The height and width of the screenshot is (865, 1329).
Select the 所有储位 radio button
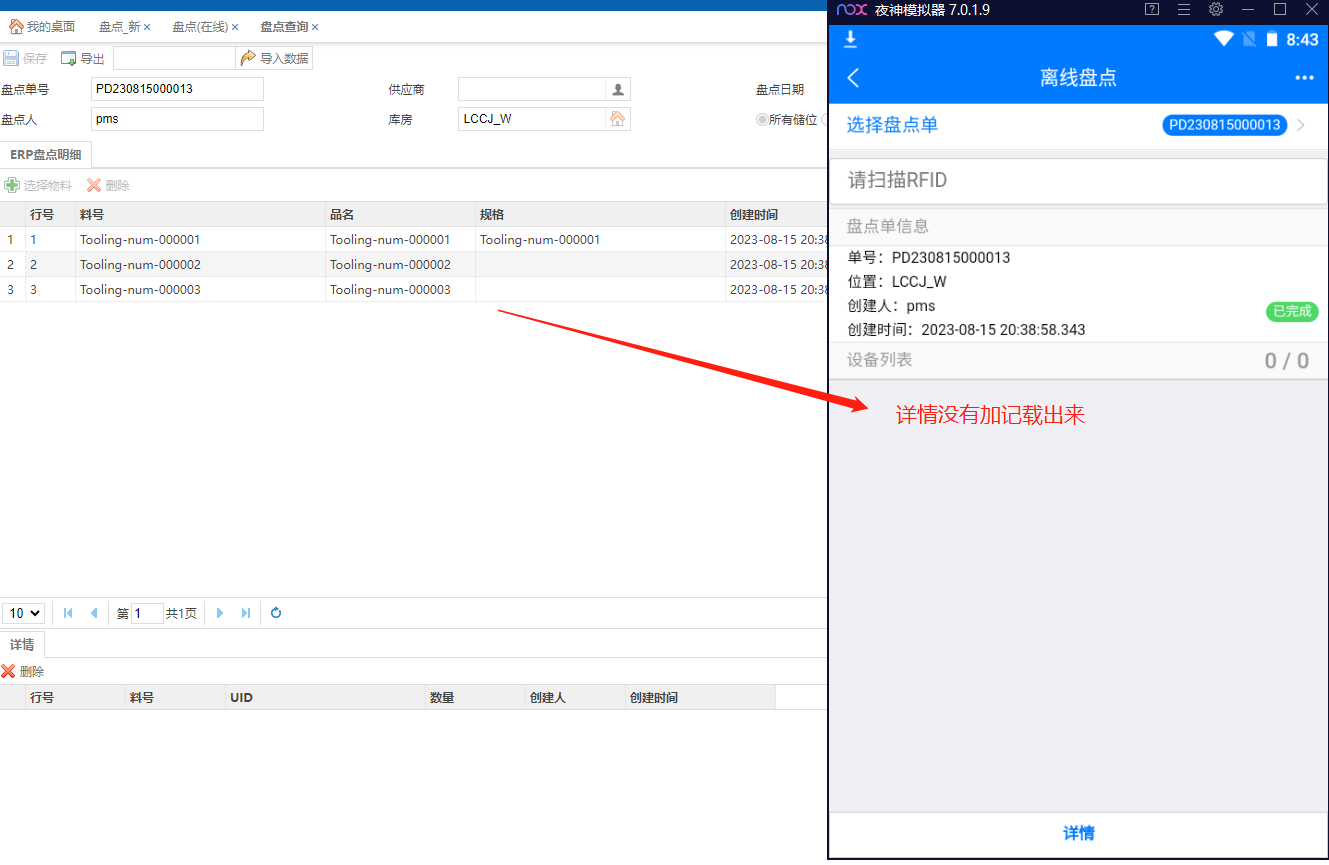[762, 120]
